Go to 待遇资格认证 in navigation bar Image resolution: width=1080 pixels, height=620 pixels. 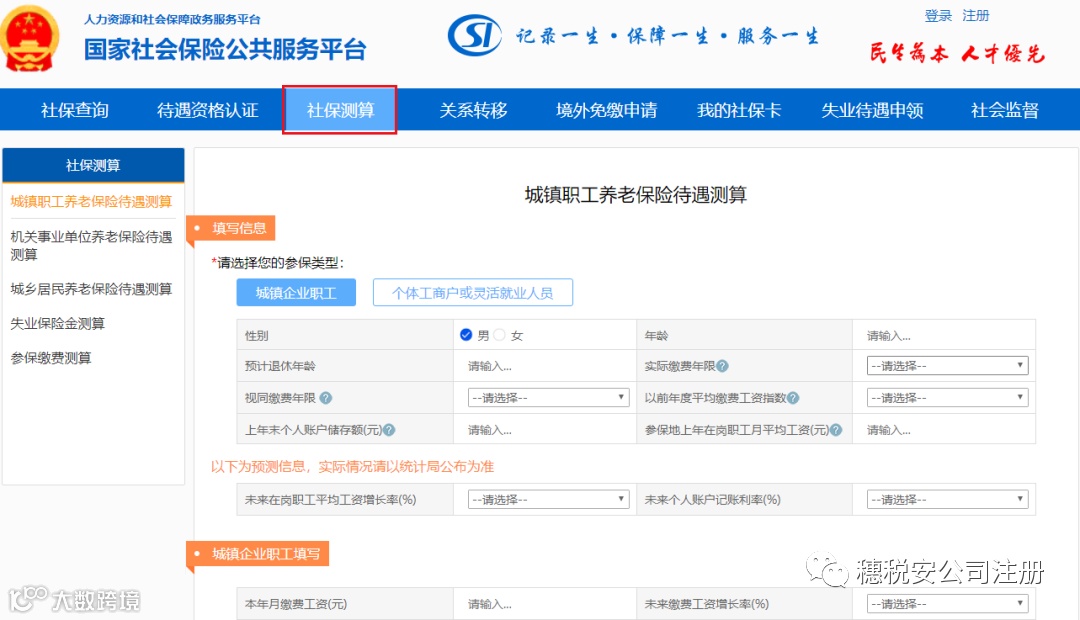(x=207, y=110)
